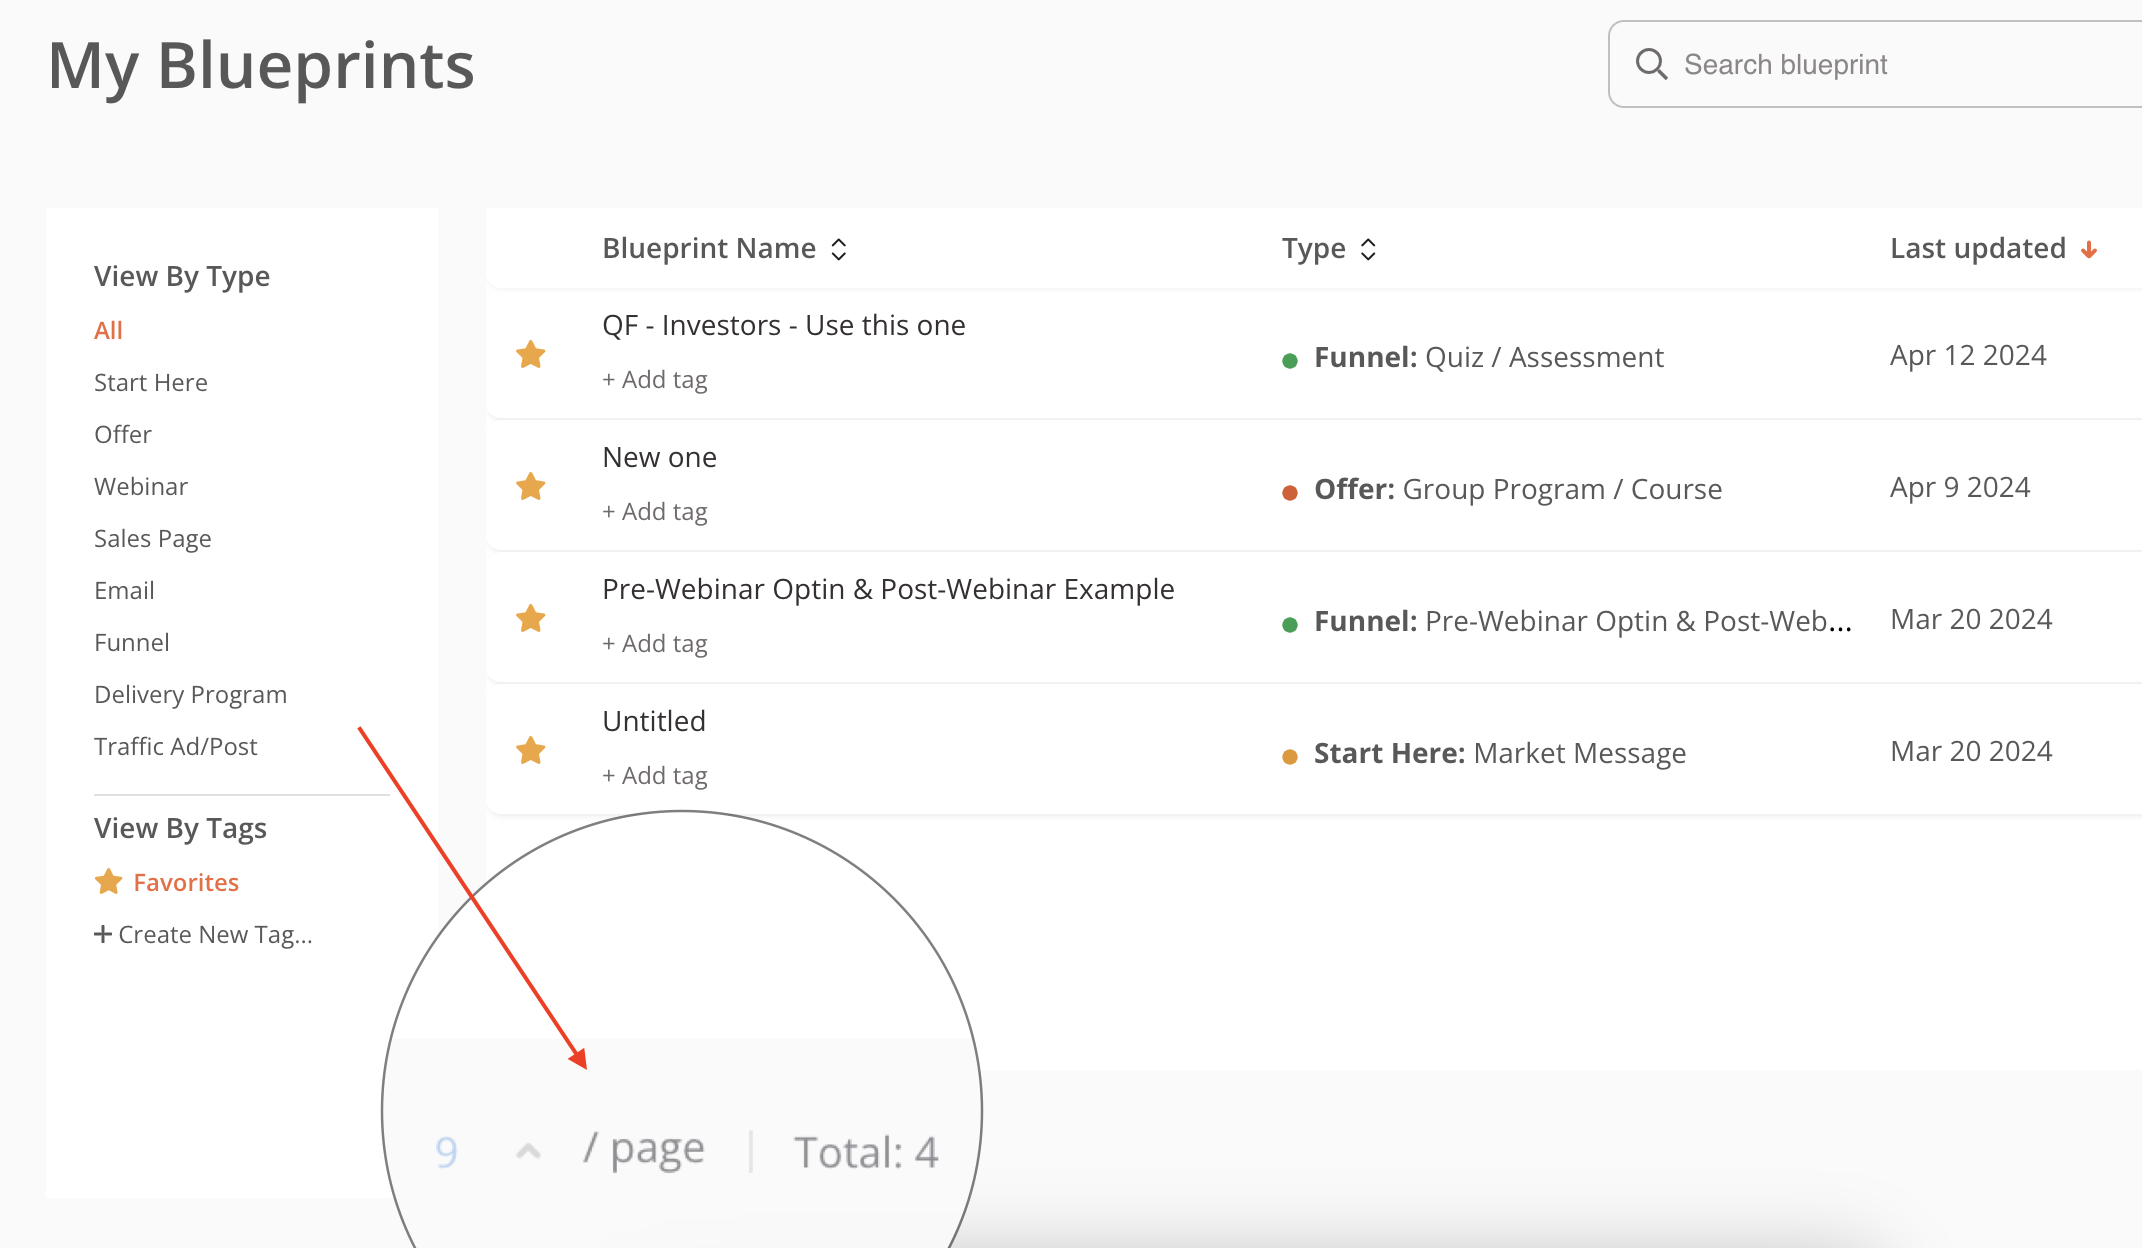Toggle the favorite star for New one
2142x1248 pixels.
pos(530,487)
